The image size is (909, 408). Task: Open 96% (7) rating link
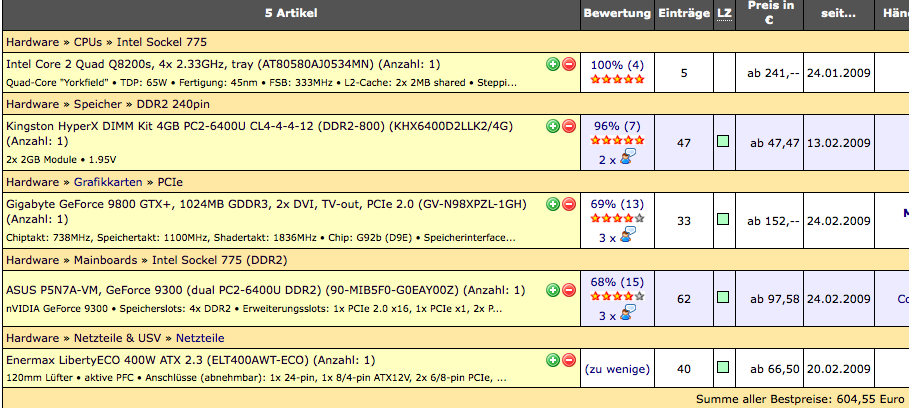pyautogui.click(x=617, y=126)
